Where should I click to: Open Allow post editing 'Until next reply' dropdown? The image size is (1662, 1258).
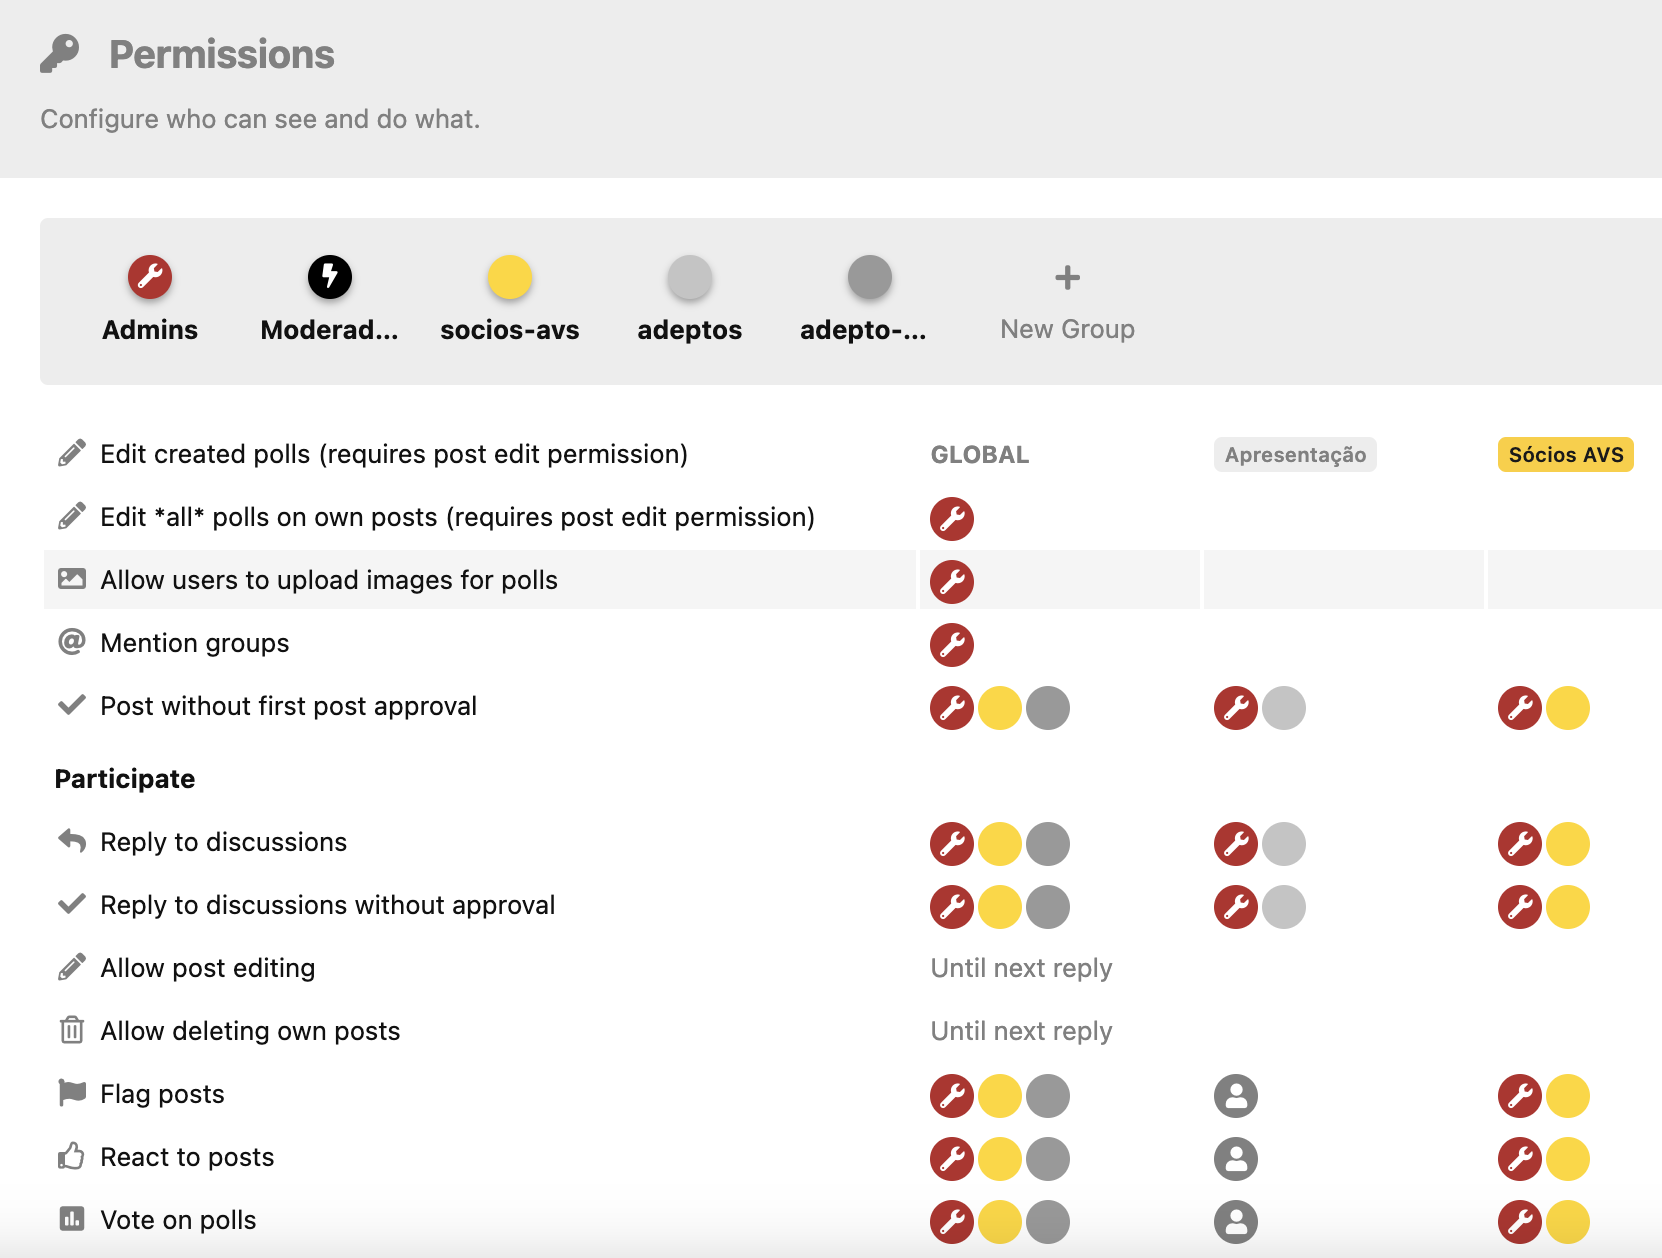pyautogui.click(x=1021, y=968)
